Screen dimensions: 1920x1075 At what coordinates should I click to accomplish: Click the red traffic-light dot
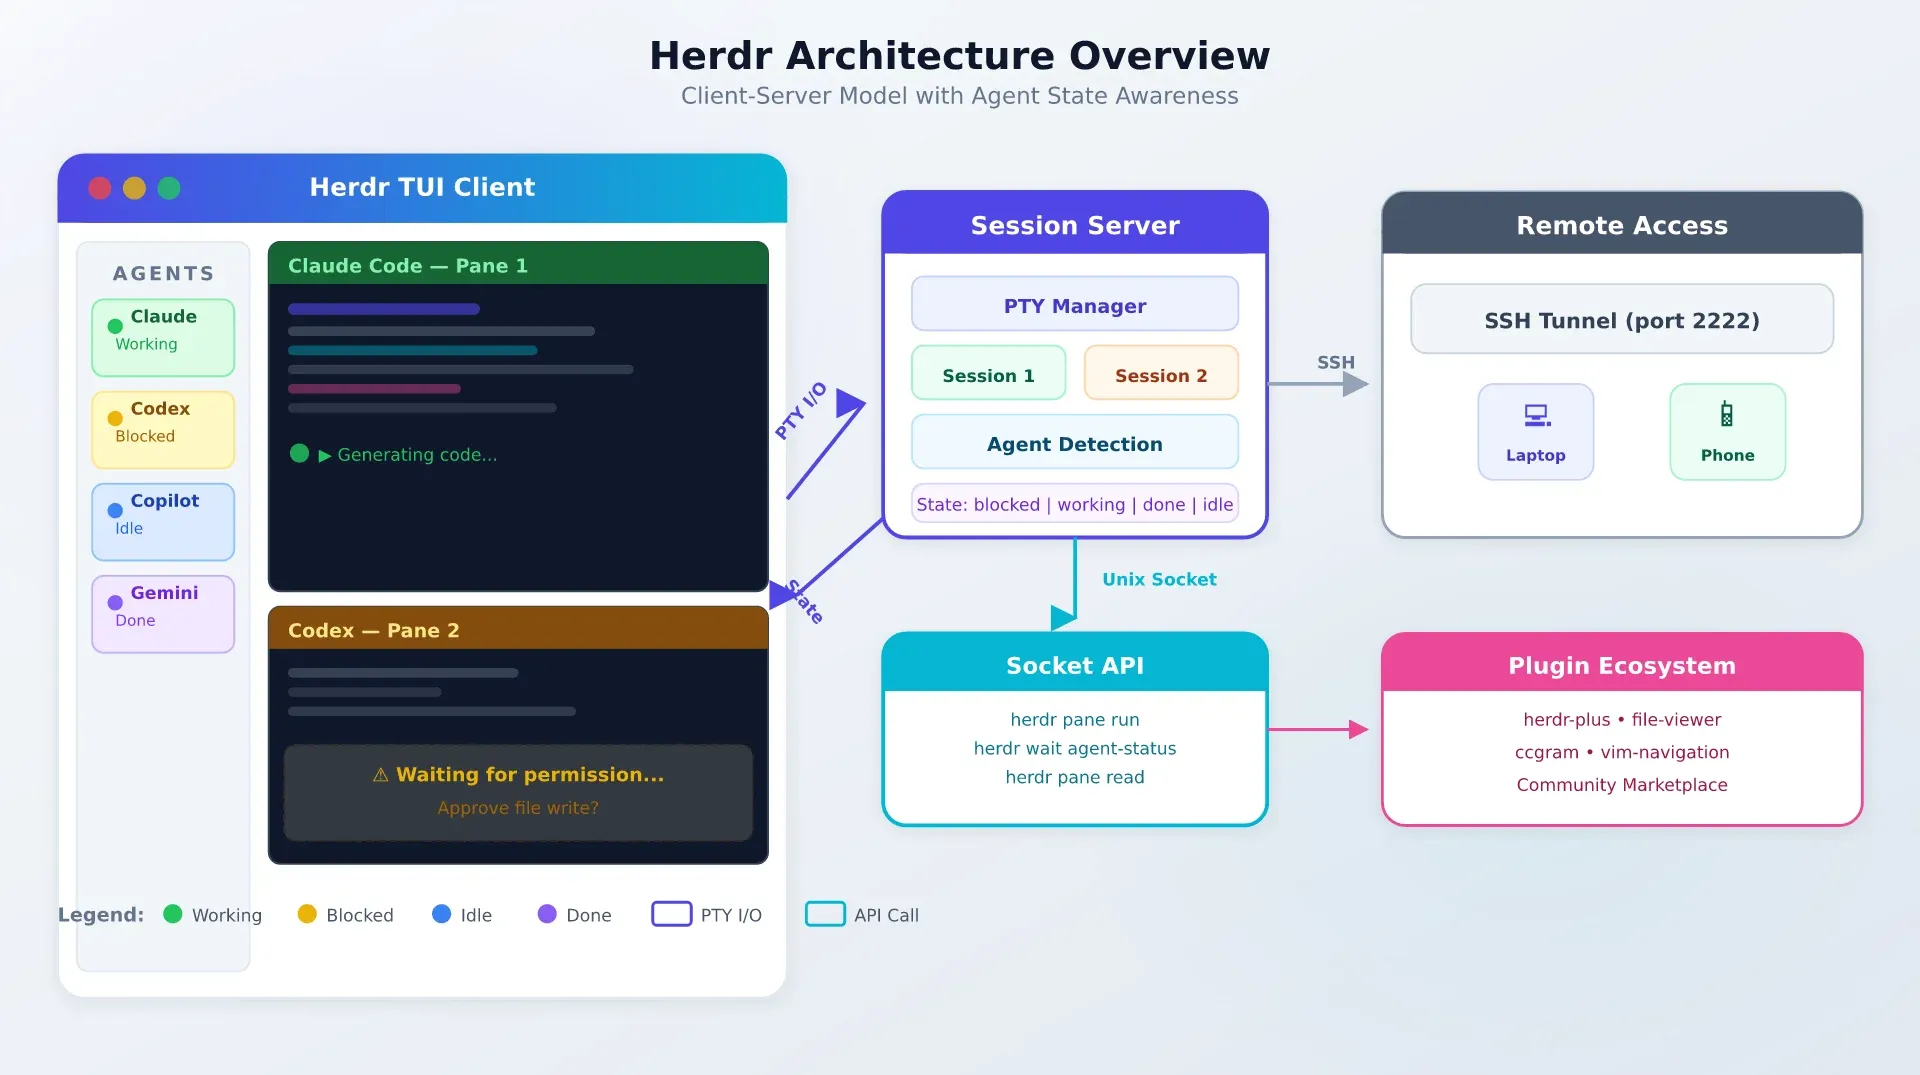100,188
